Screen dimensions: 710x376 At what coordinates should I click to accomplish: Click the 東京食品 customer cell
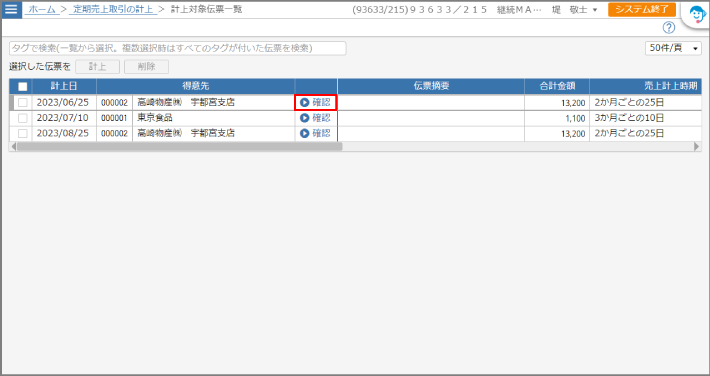click(214, 118)
